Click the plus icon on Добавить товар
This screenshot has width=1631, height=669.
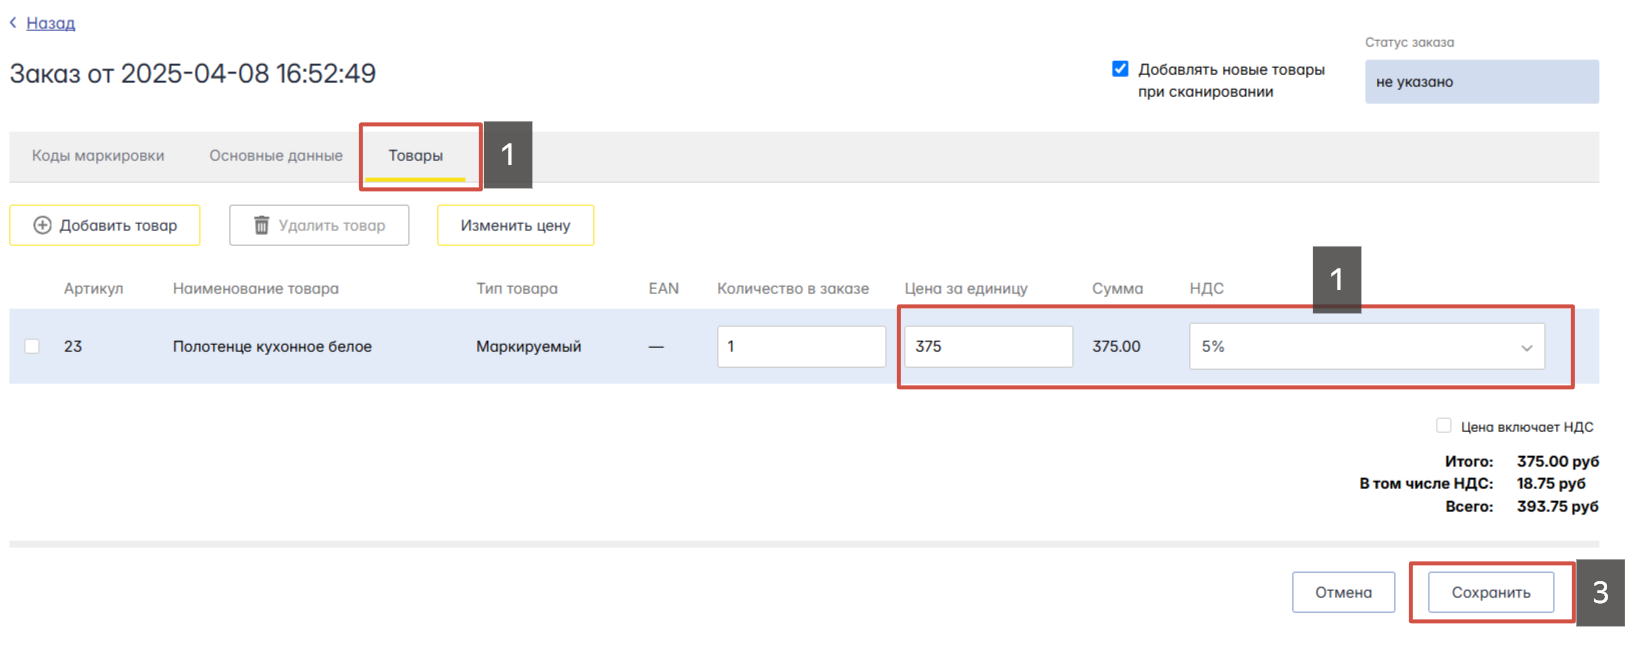click(42, 226)
